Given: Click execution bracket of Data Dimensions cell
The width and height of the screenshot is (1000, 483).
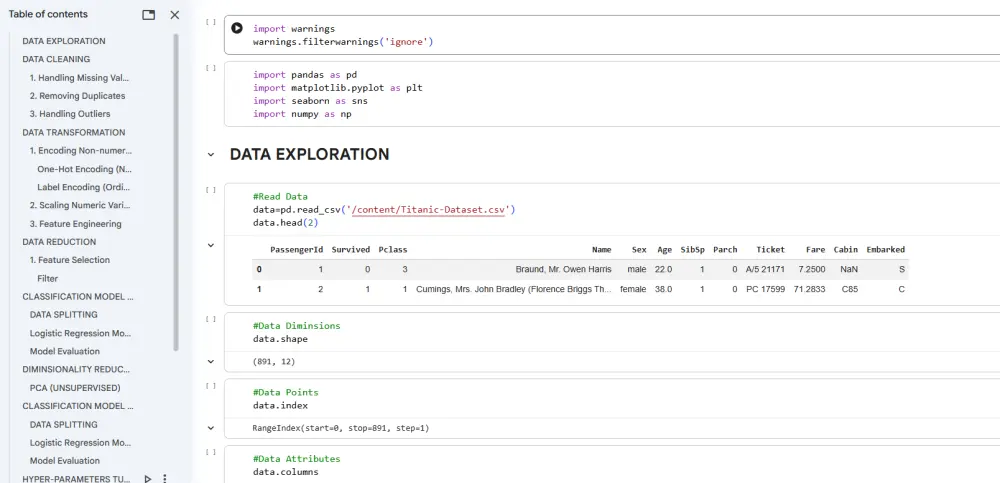Looking at the screenshot, I should (210, 319).
